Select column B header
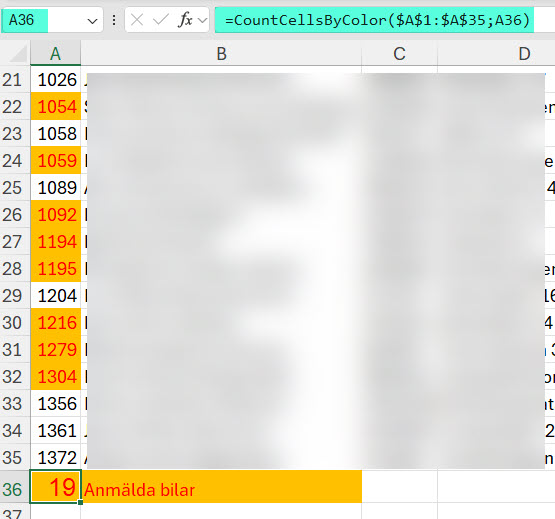Screen dimensions: 555x519 click(221, 53)
